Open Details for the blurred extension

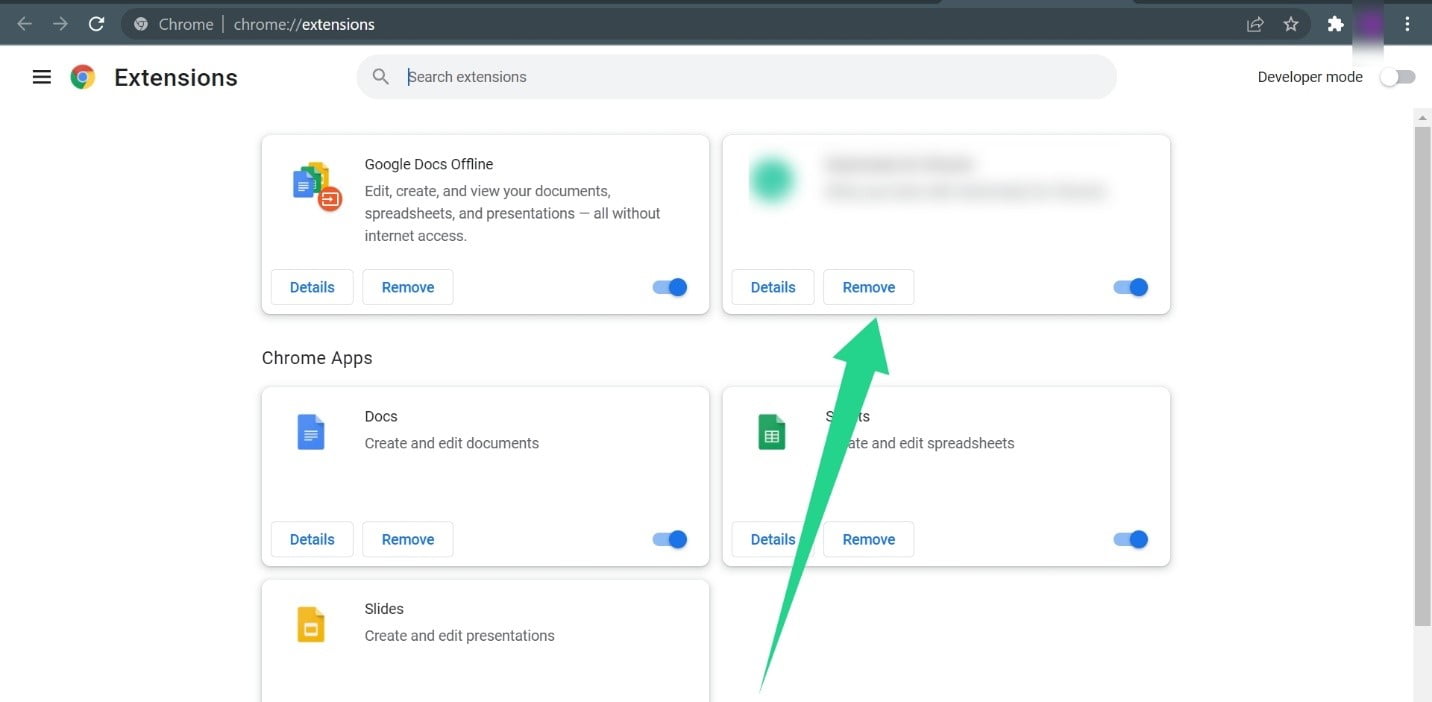(x=773, y=287)
